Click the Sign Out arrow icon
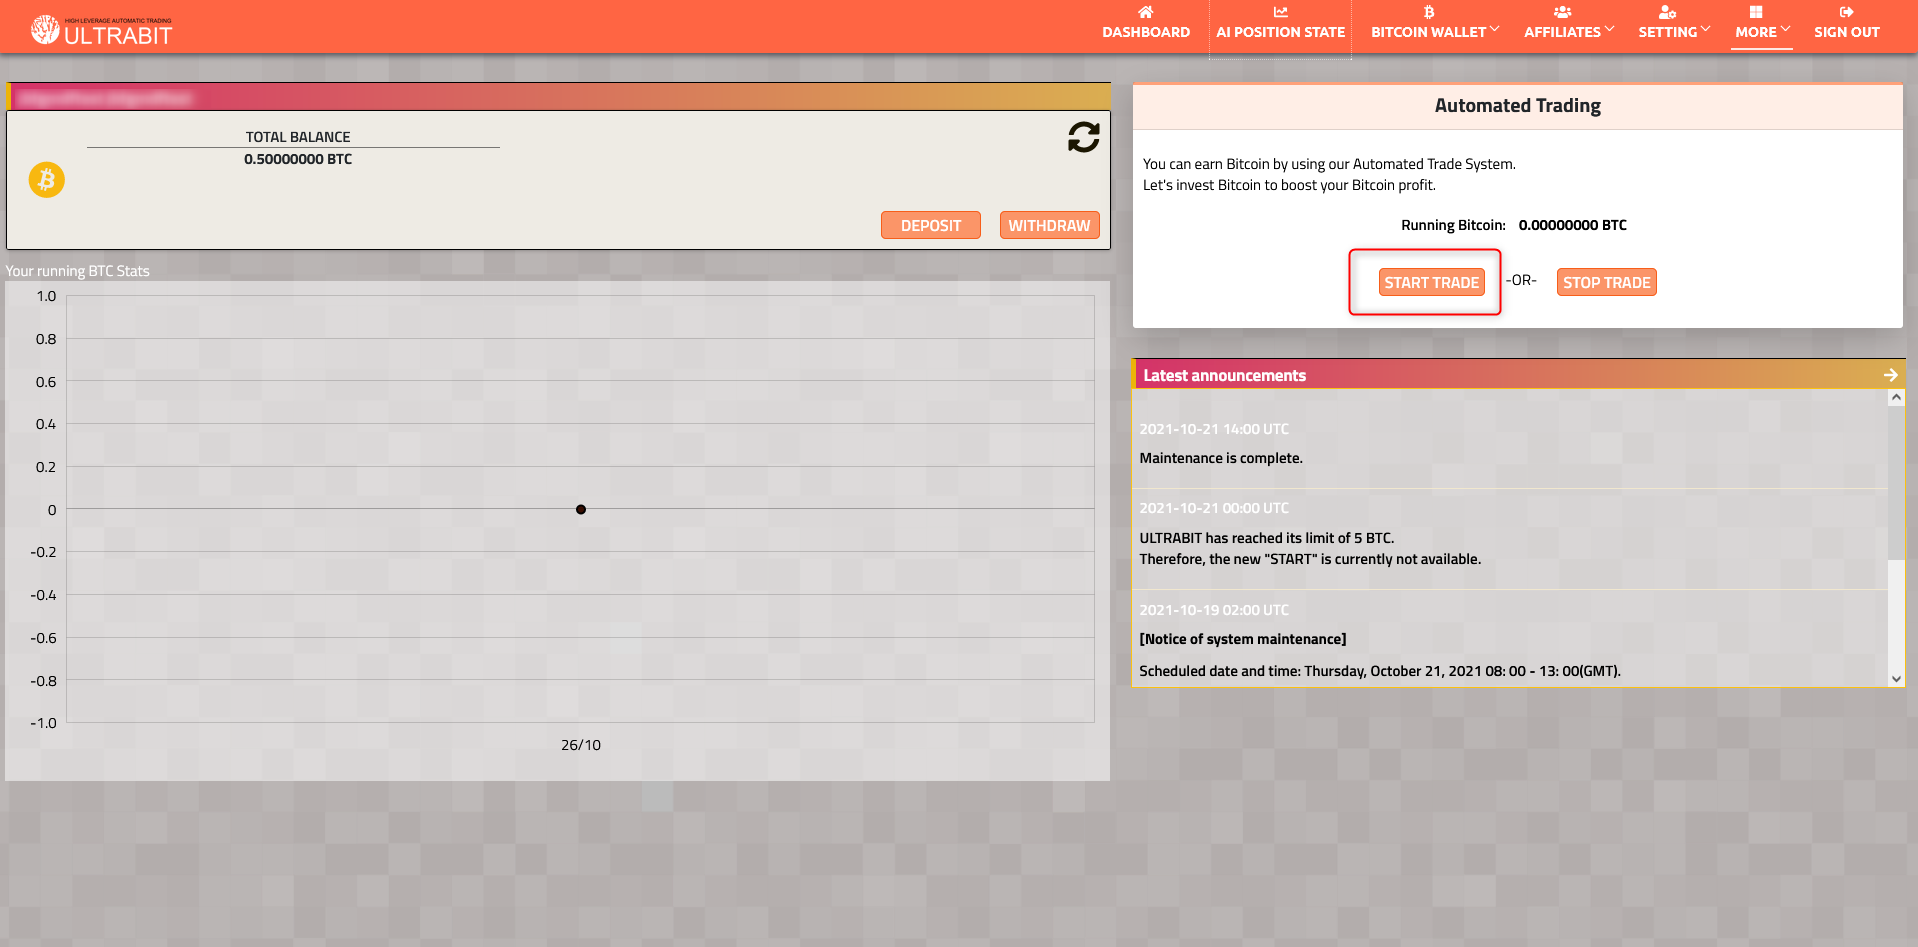 [x=1846, y=12]
